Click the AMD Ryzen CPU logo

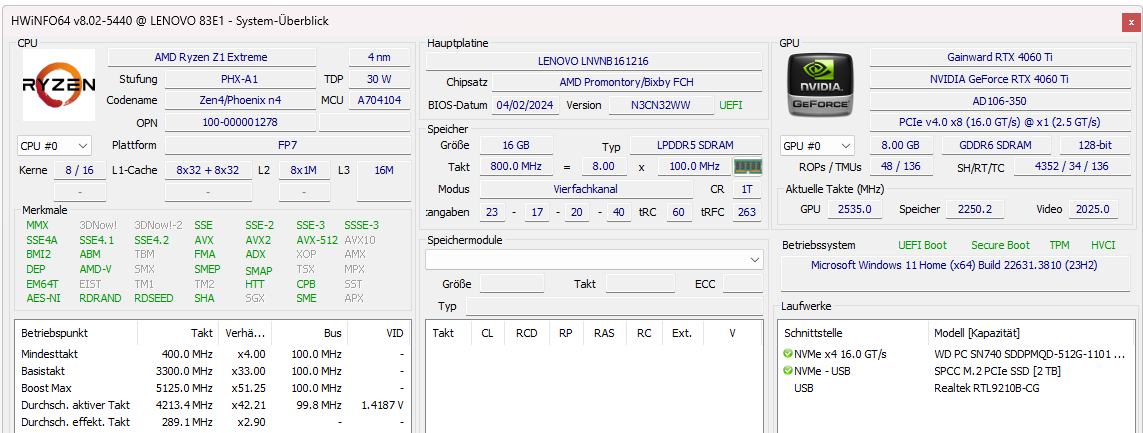[59, 85]
